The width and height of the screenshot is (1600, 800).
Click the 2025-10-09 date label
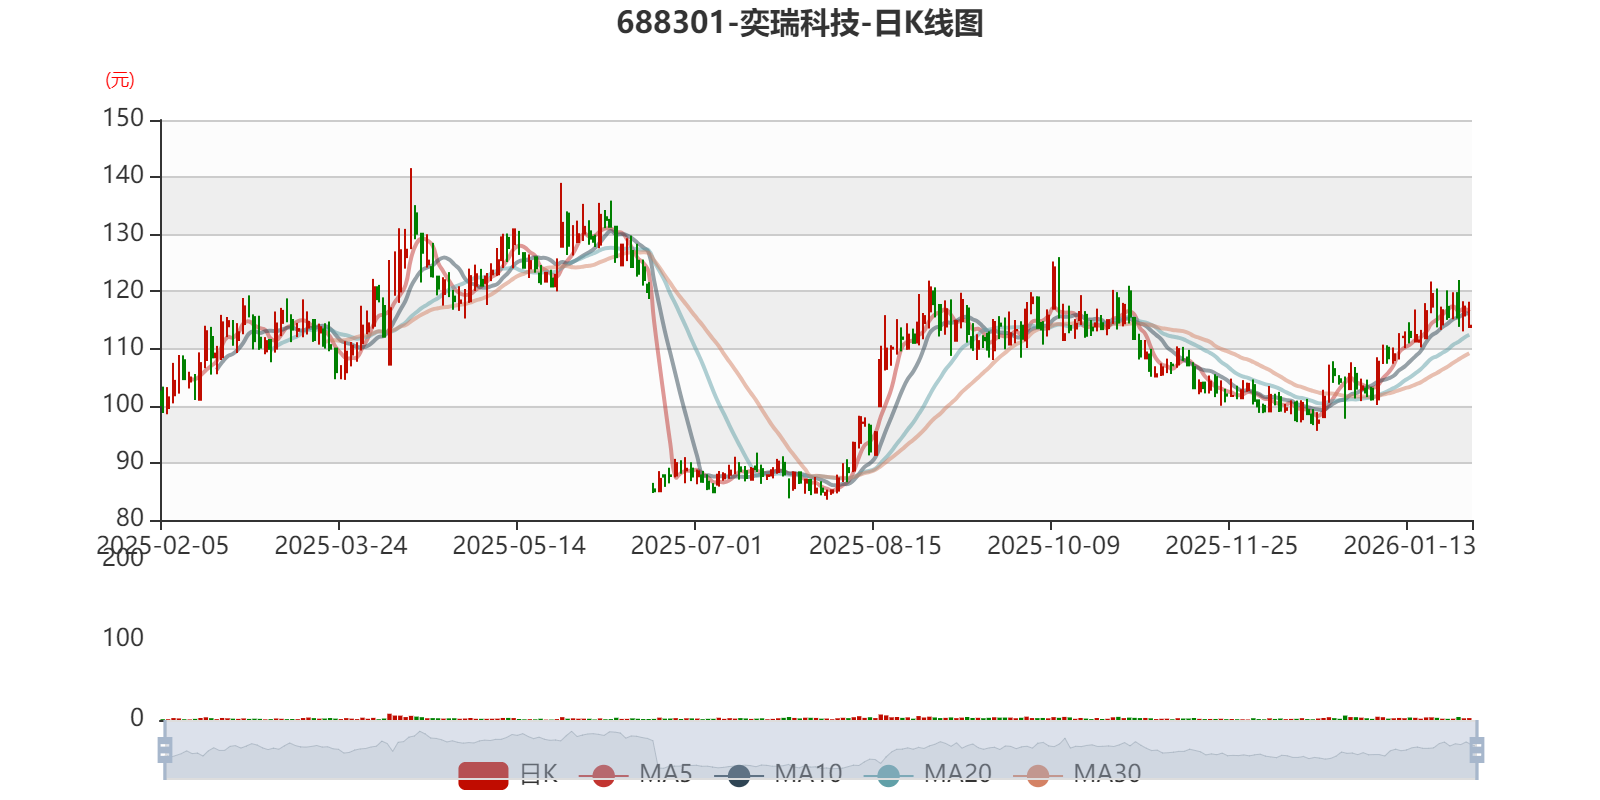(x=1053, y=546)
